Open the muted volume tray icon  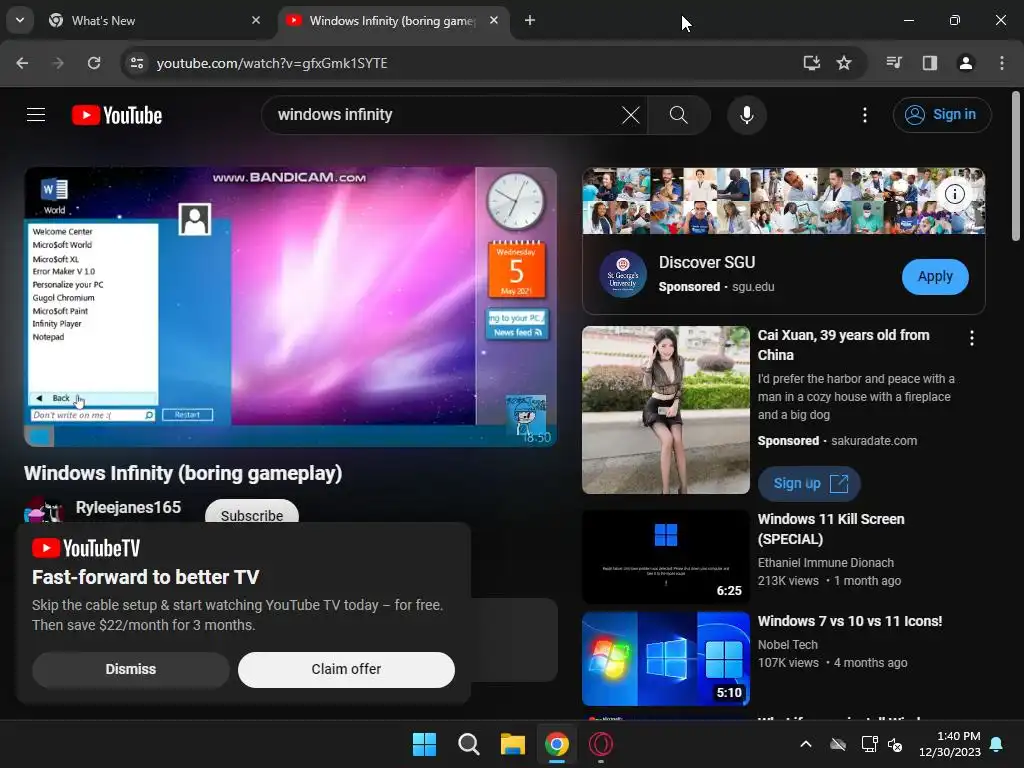895,744
